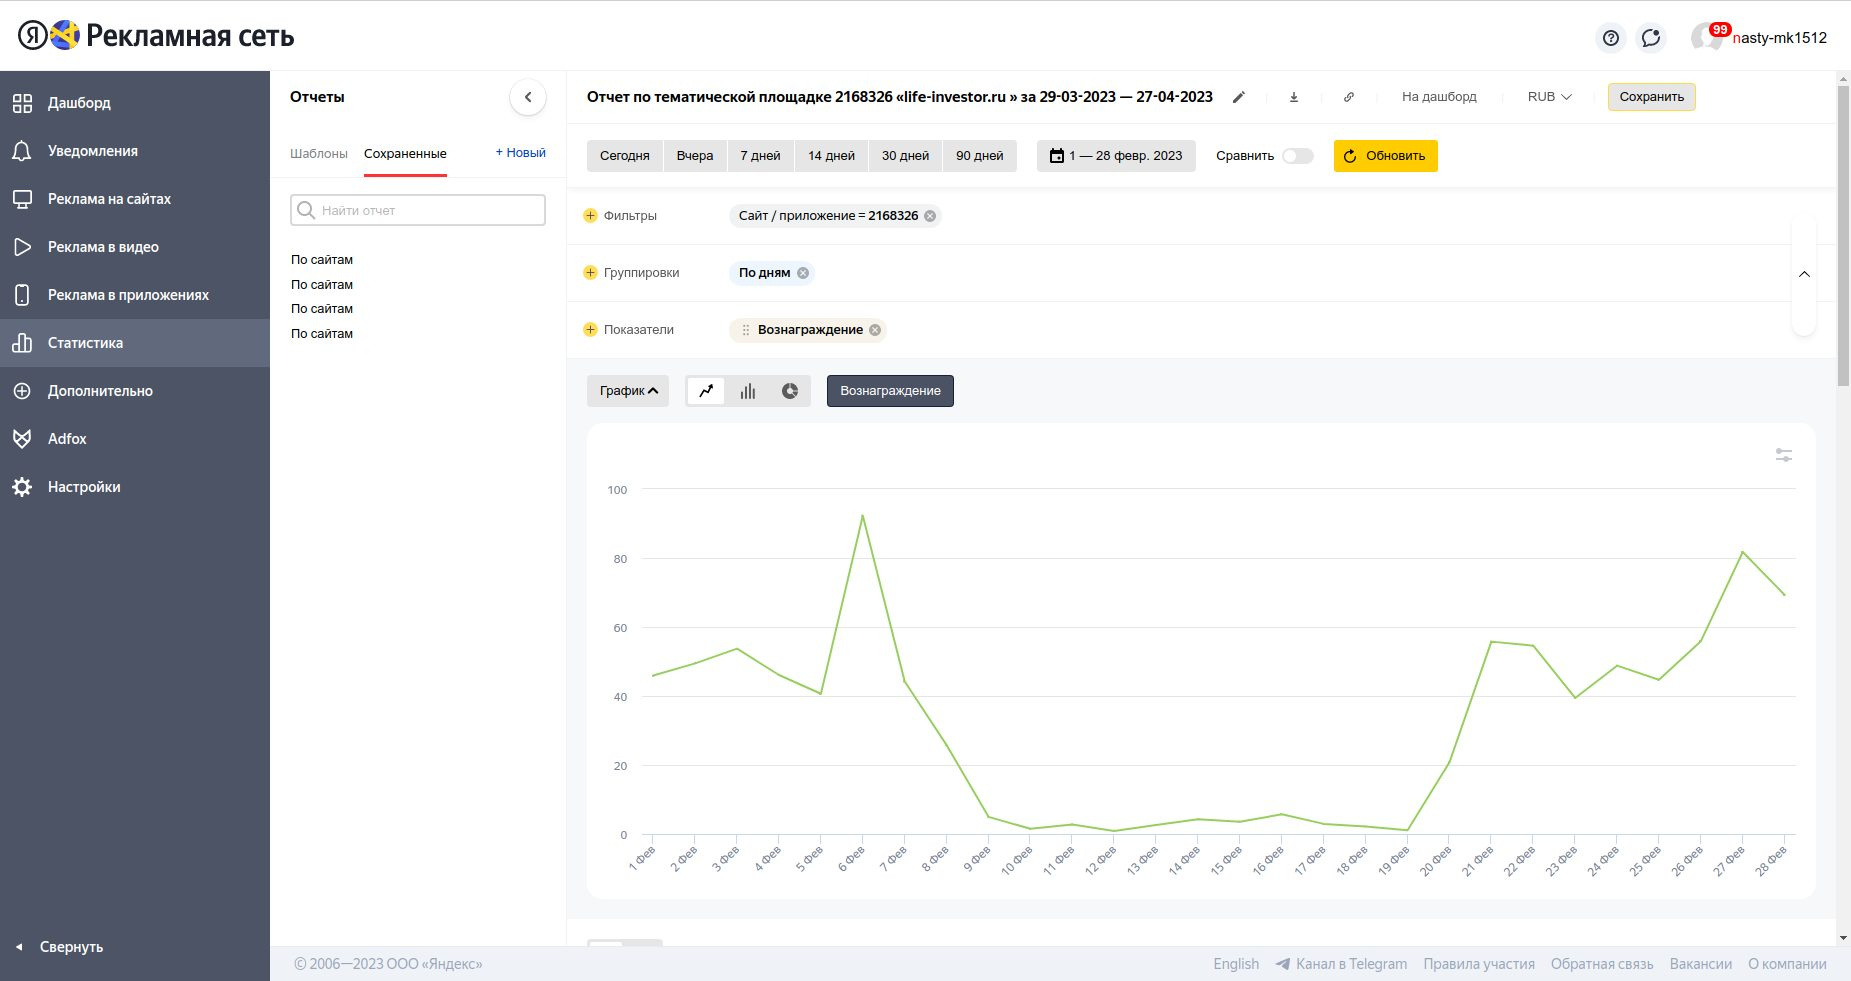Click the Найти отчет search field
This screenshot has height=981, width=1851.
click(x=418, y=210)
